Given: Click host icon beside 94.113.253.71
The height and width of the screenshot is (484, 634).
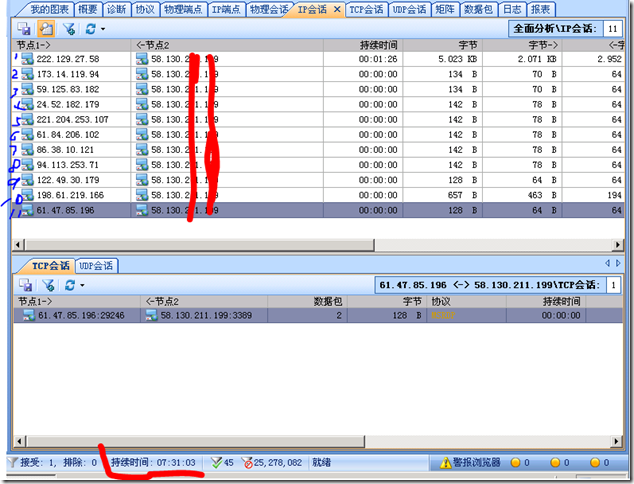Looking at the screenshot, I should pos(27,165).
